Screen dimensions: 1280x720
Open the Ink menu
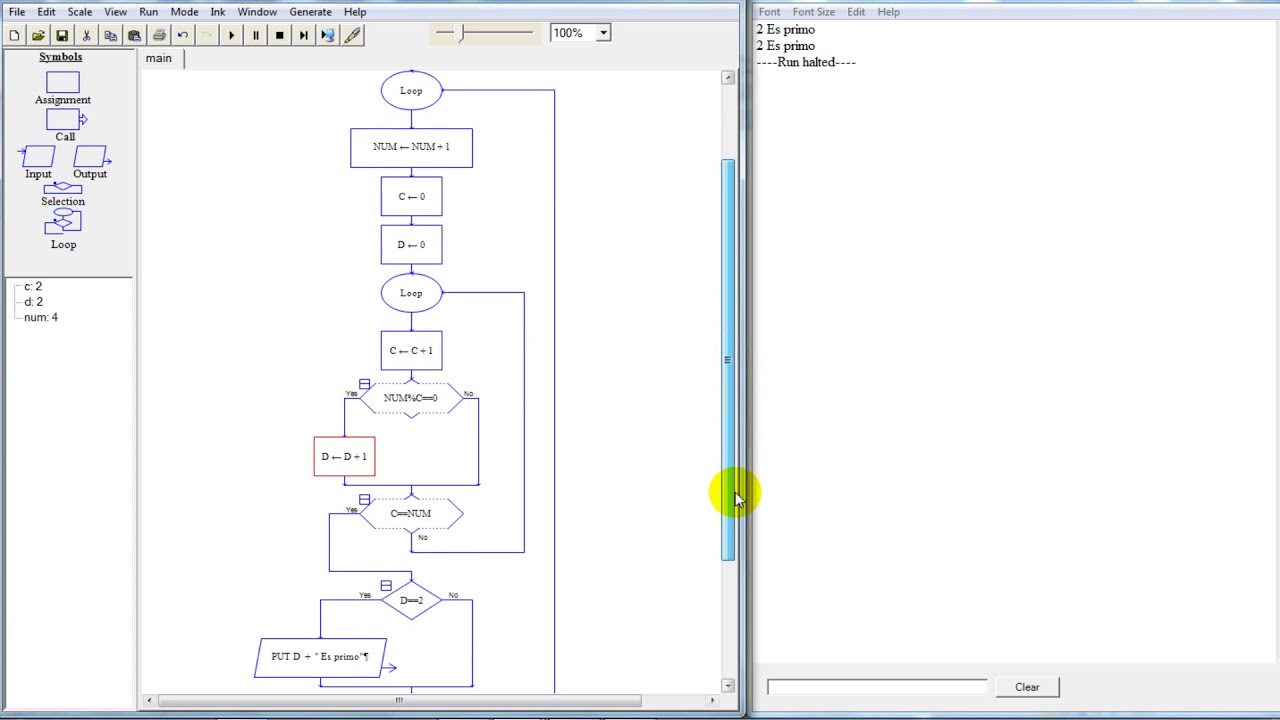(217, 12)
